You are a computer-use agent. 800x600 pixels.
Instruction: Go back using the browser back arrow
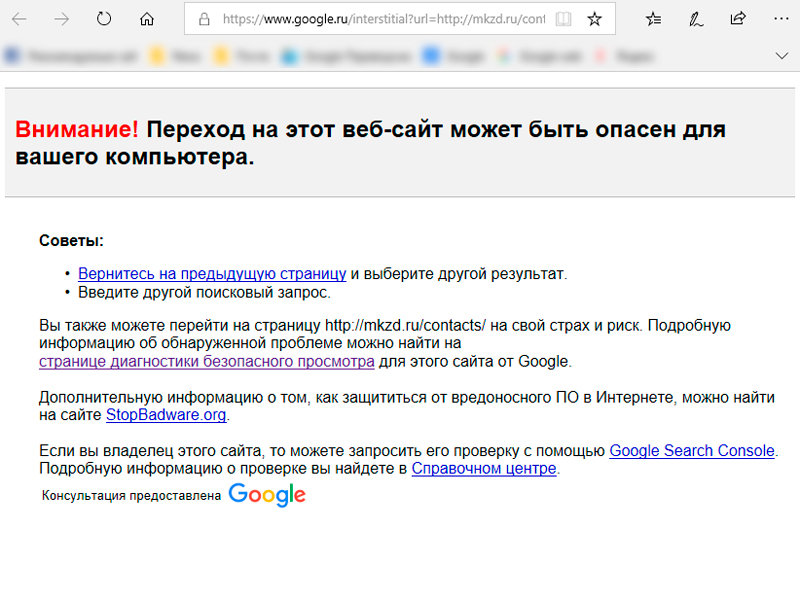point(21,19)
